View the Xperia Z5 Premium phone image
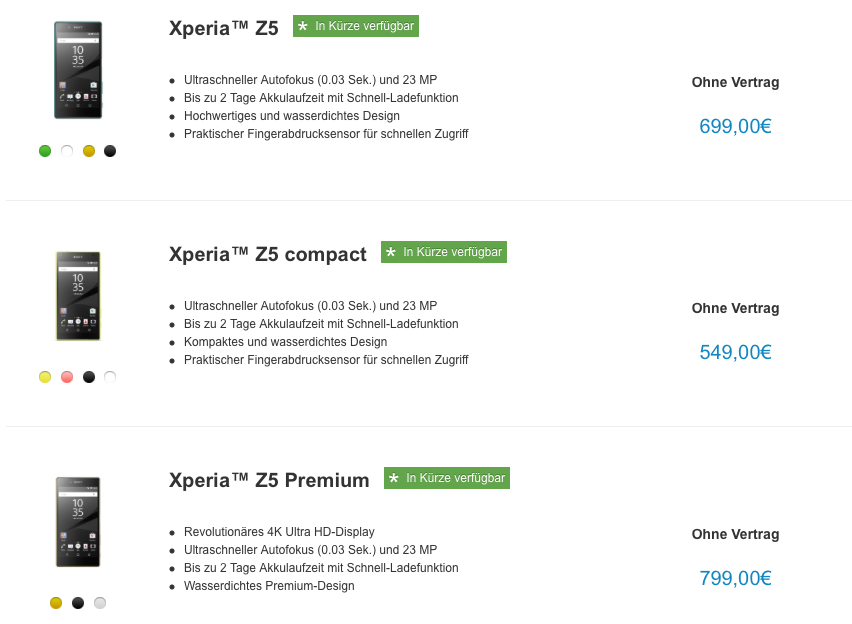 (x=78, y=522)
